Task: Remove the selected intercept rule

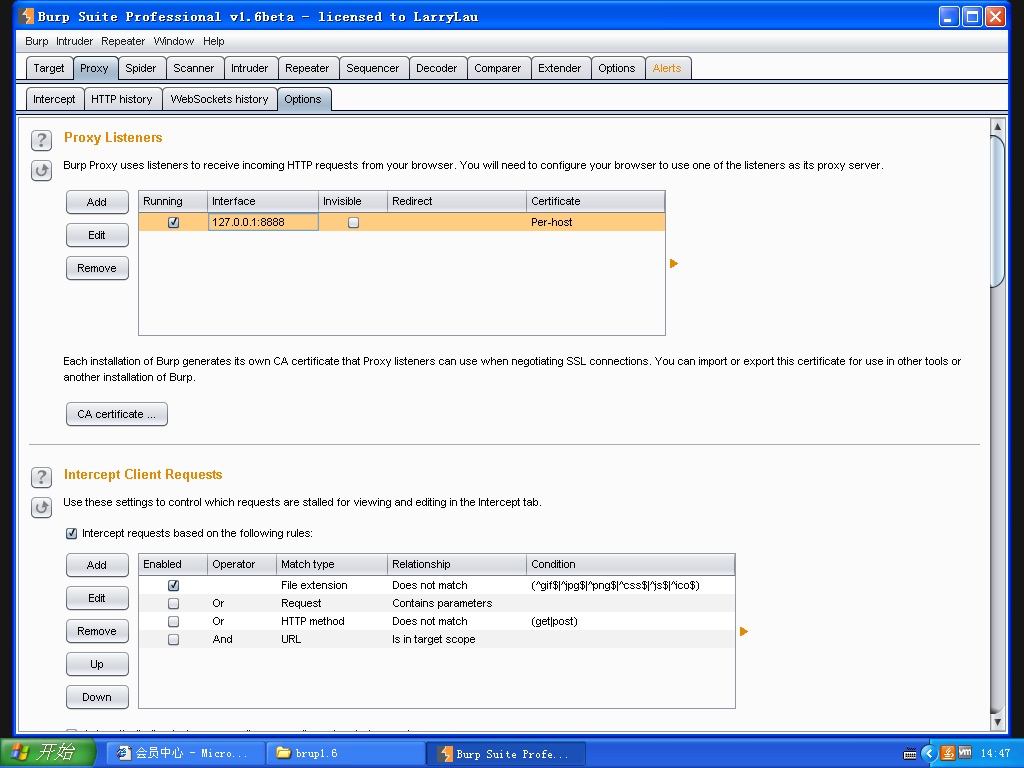Action: point(97,632)
